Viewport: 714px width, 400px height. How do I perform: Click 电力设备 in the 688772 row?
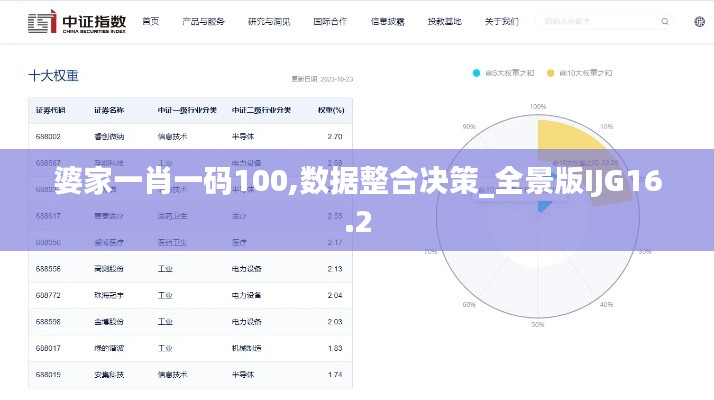click(246, 295)
